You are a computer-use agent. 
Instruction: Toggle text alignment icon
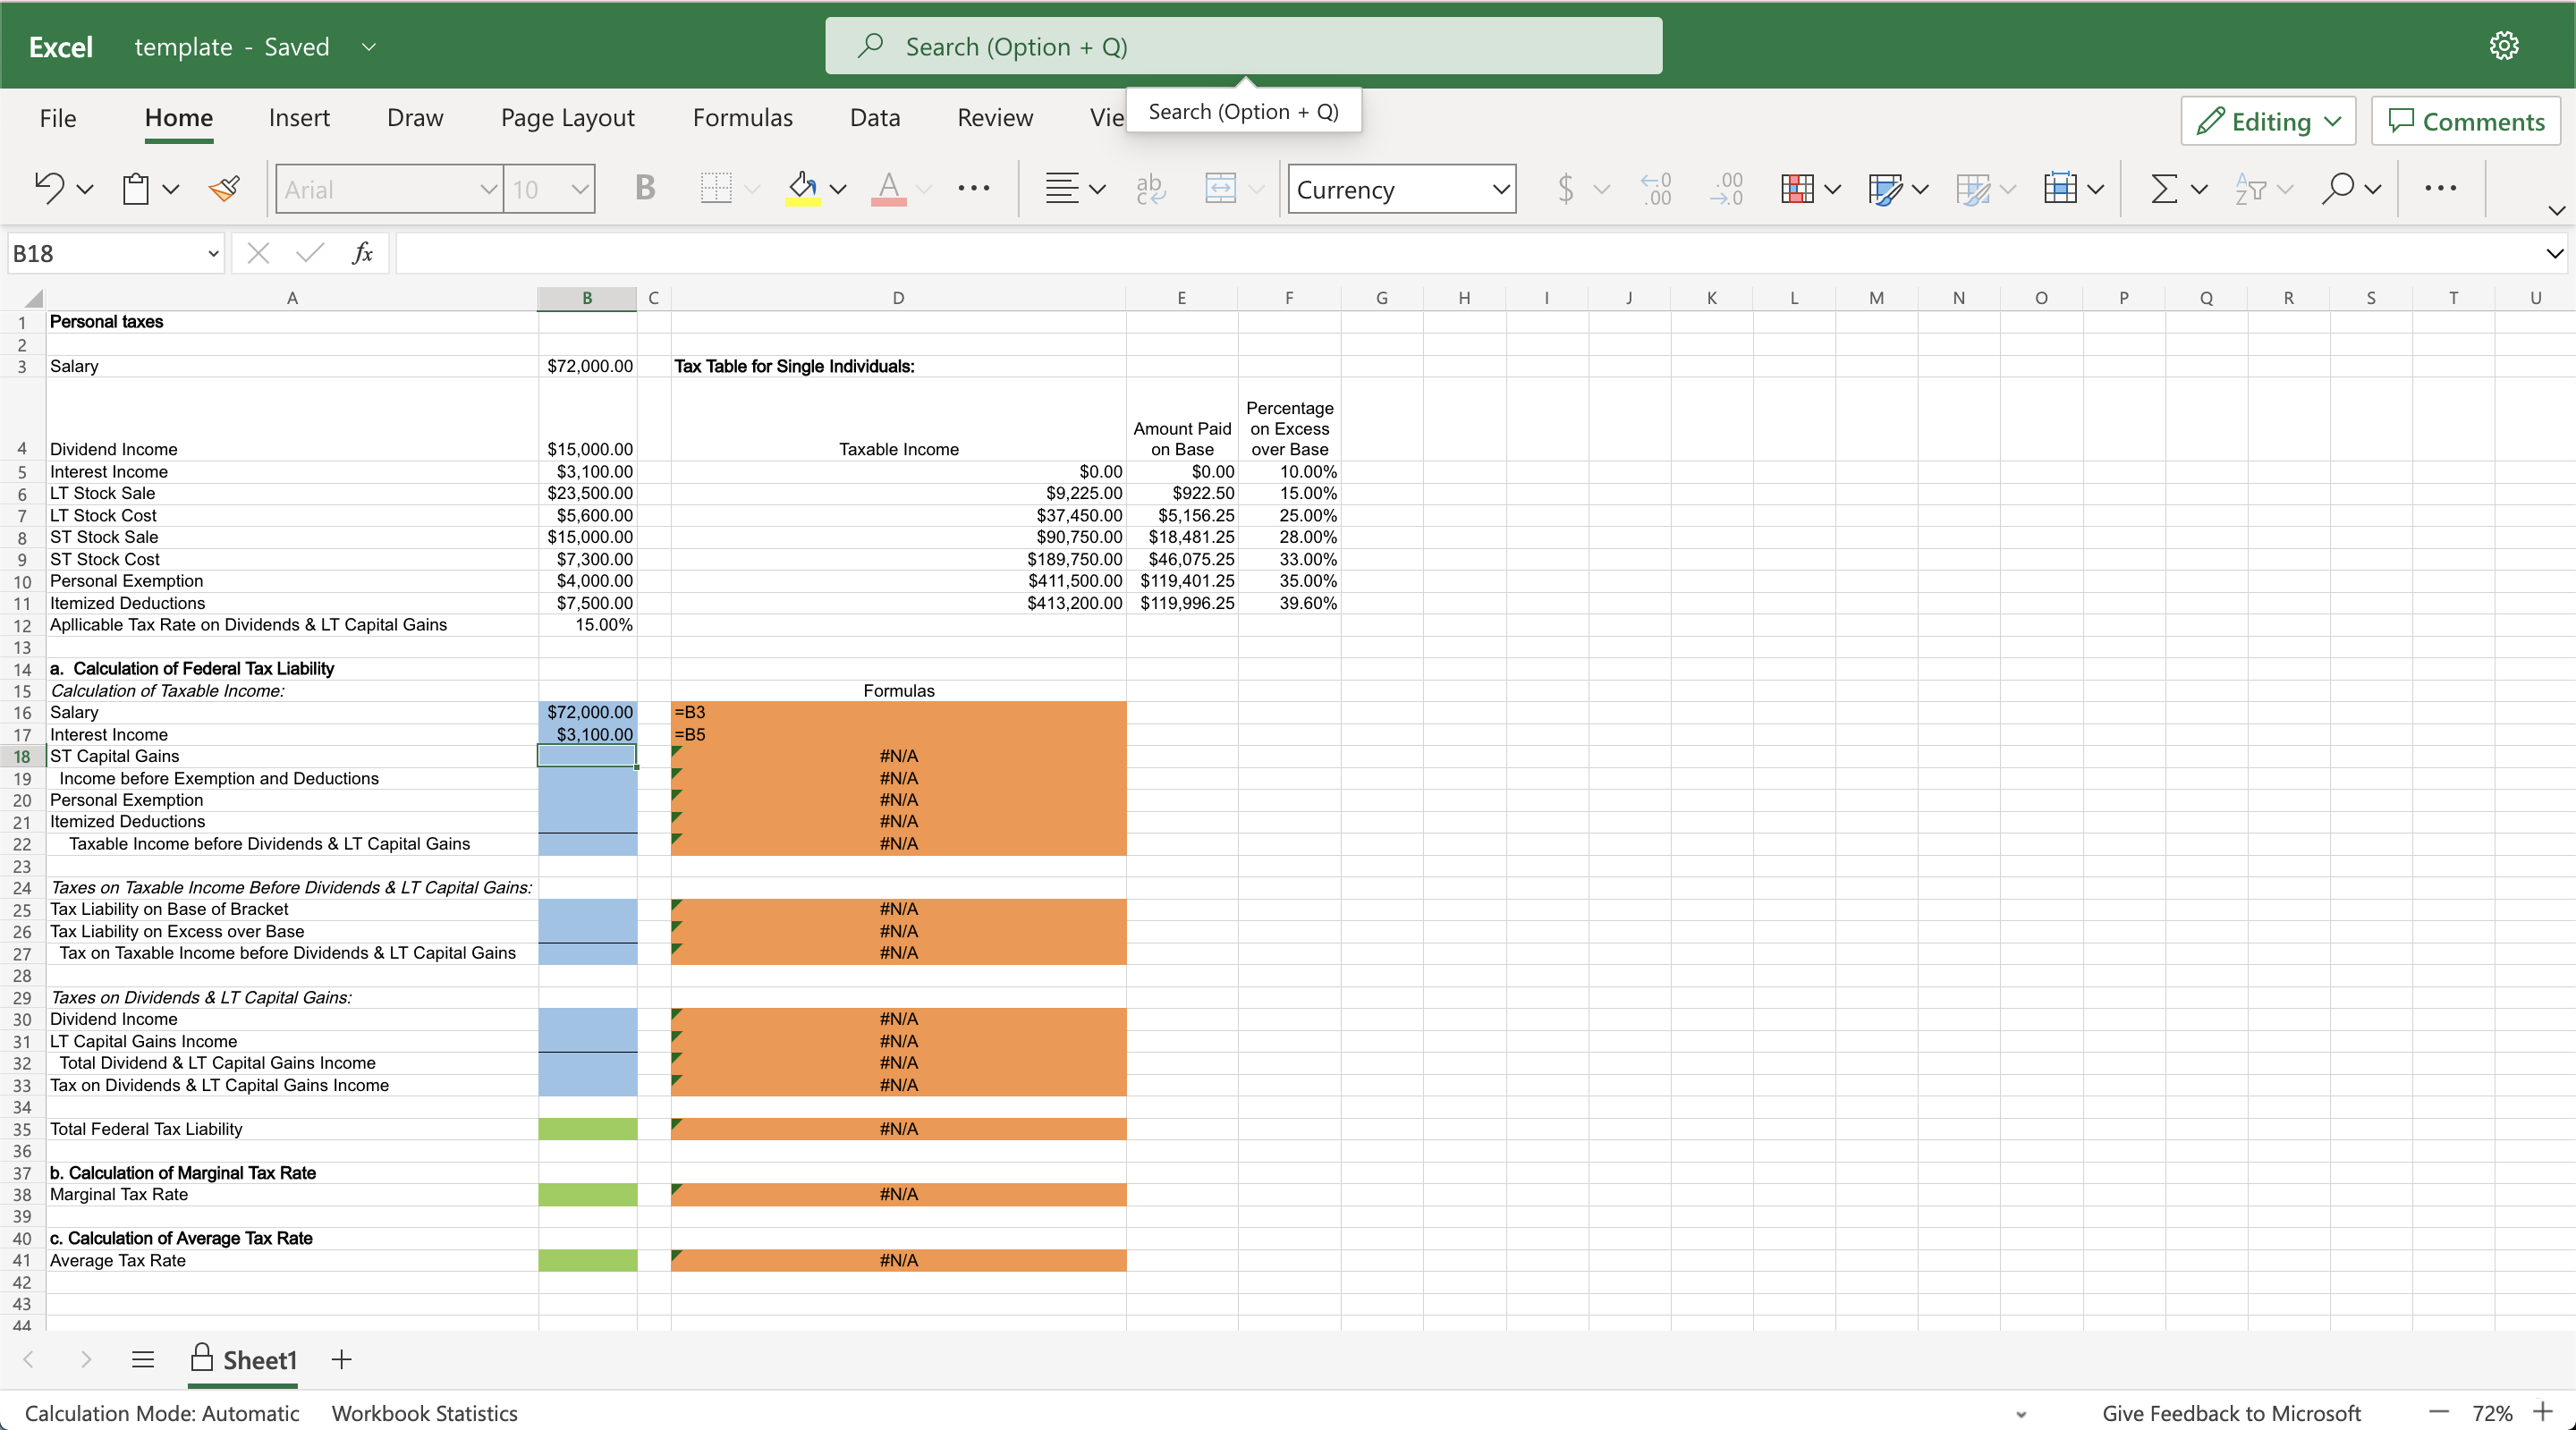(1058, 187)
